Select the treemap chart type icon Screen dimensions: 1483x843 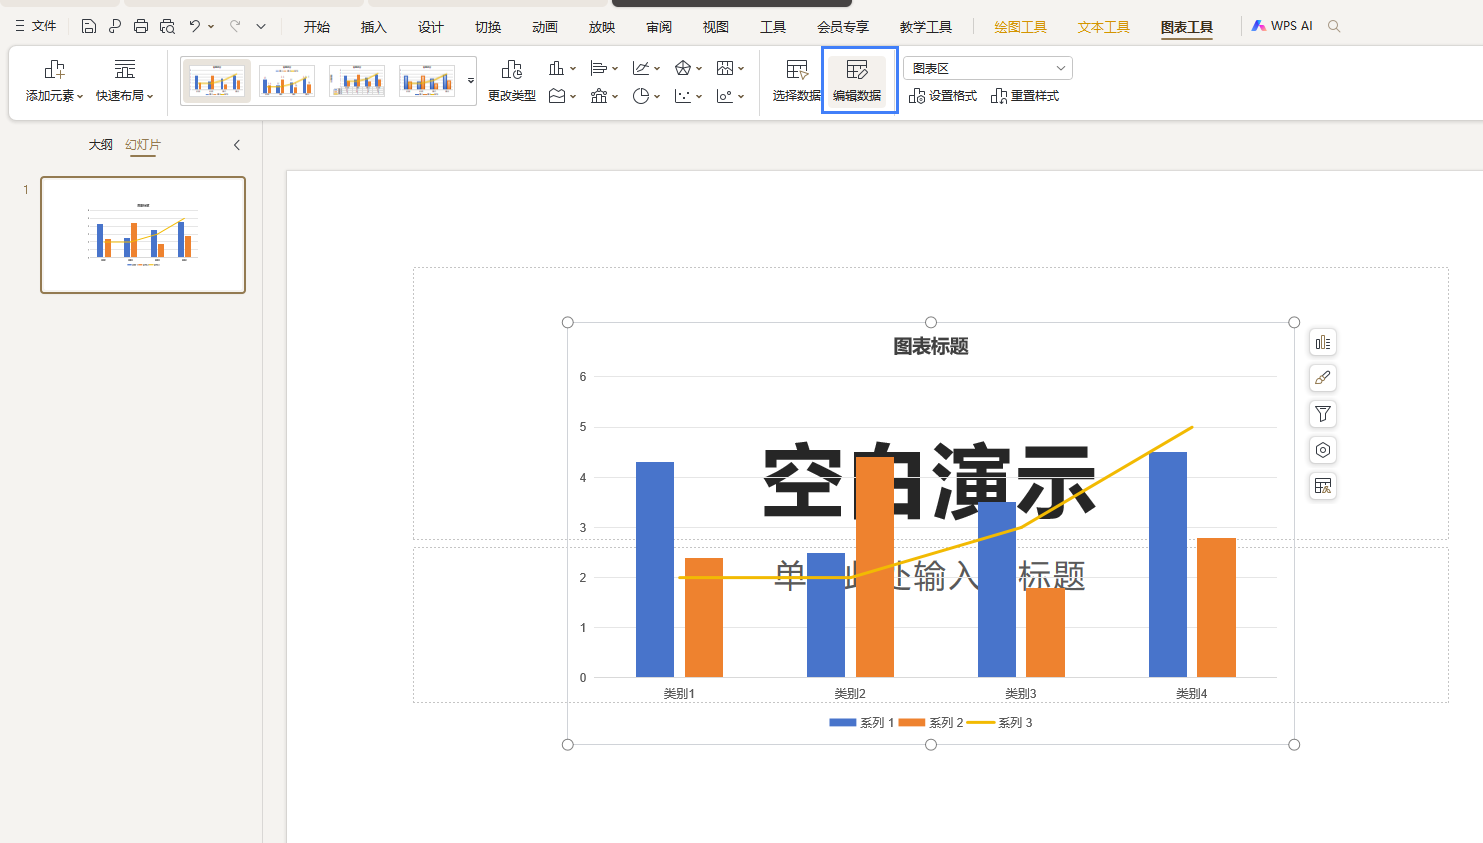click(725, 68)
